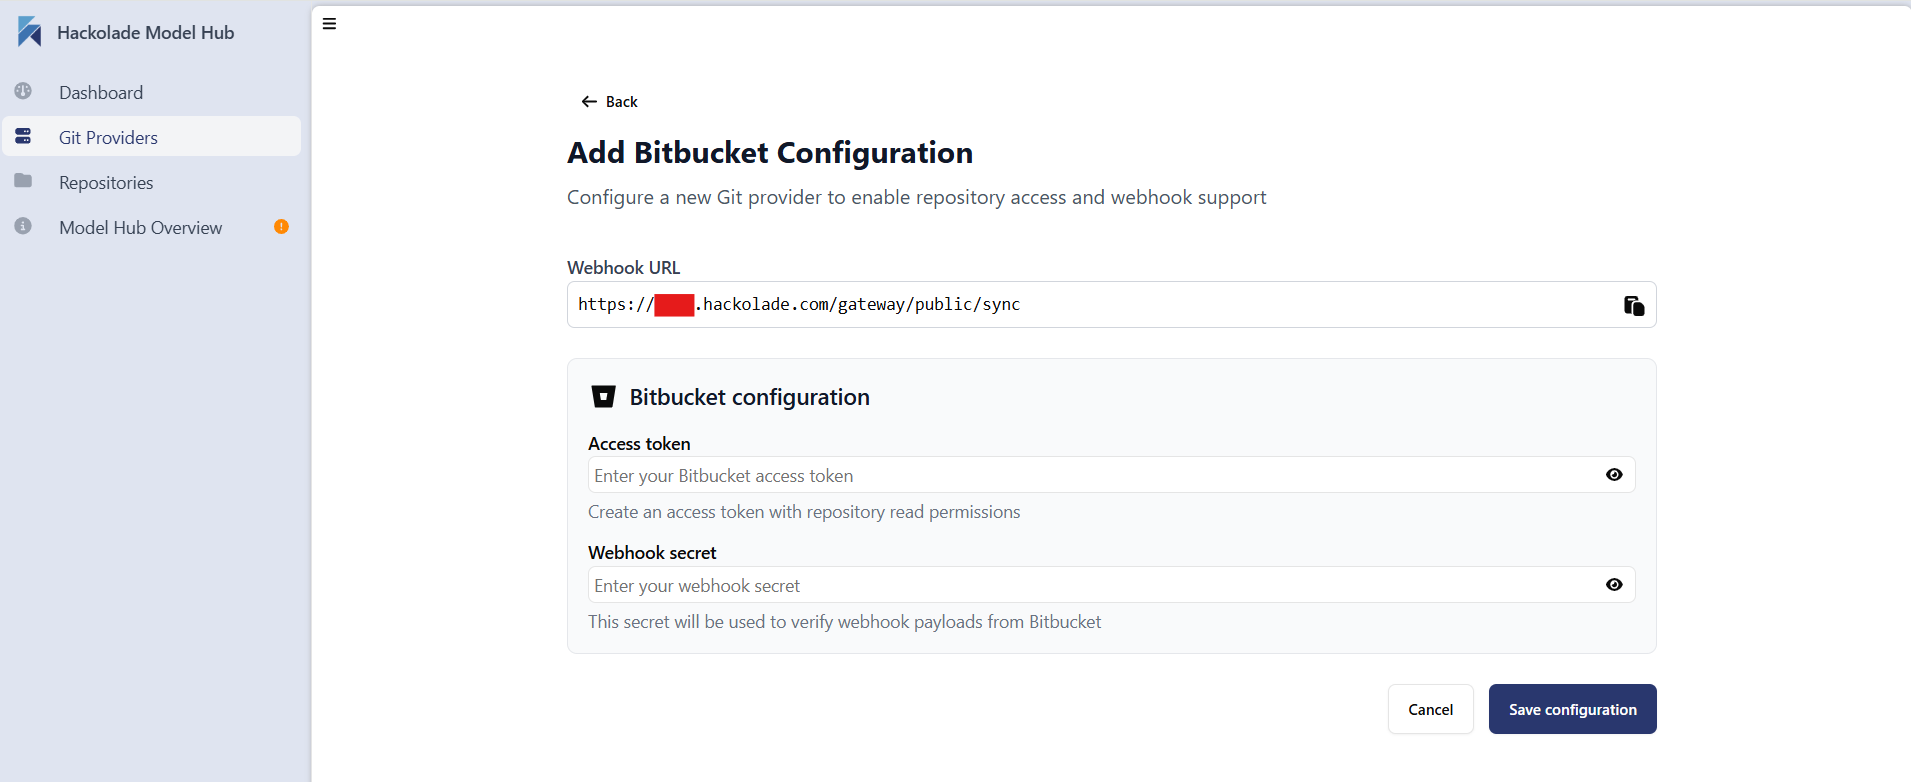Click the Model Hub Overview info icon
The image size is (1911, 782).
pos(23,226)
